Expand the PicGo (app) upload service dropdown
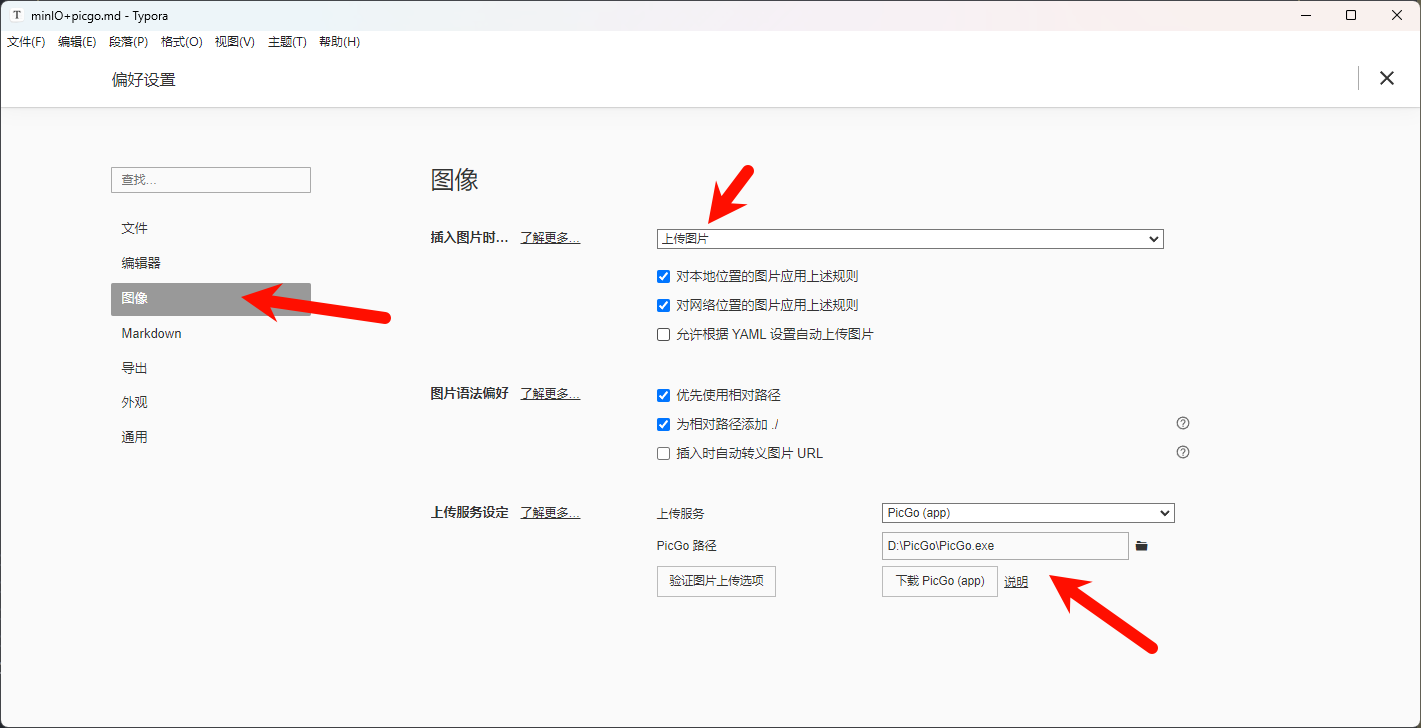The height and width of the screenshot is (728, 1421). [x=1028, y=513]
